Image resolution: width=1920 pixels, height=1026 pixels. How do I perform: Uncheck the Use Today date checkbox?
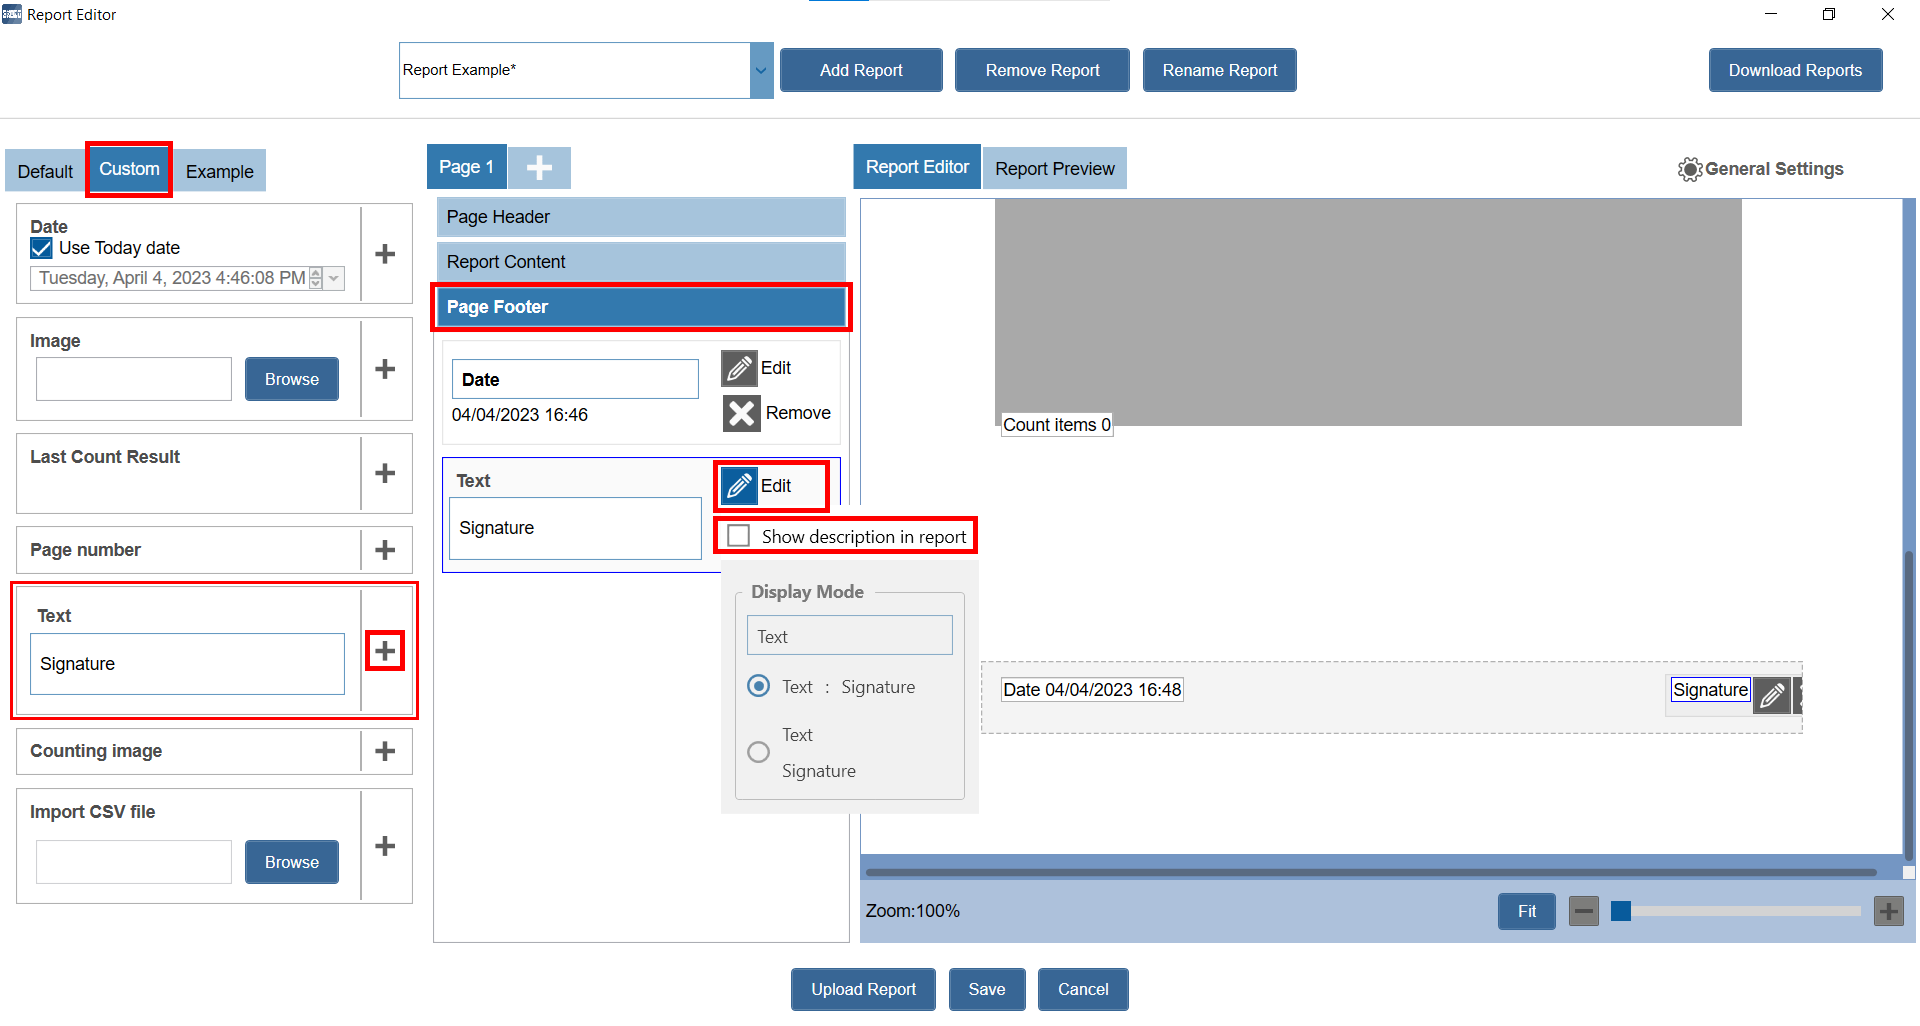42,248
